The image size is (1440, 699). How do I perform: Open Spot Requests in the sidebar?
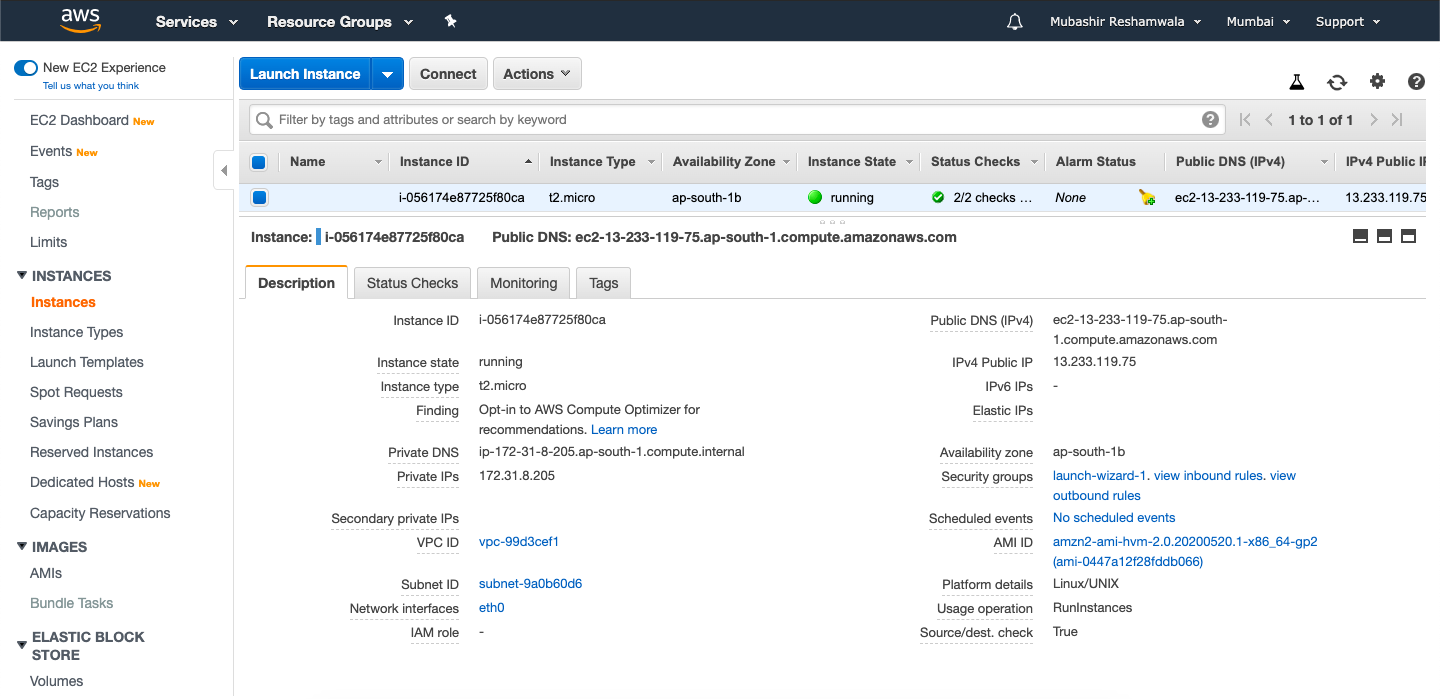(x=76, y=392)
